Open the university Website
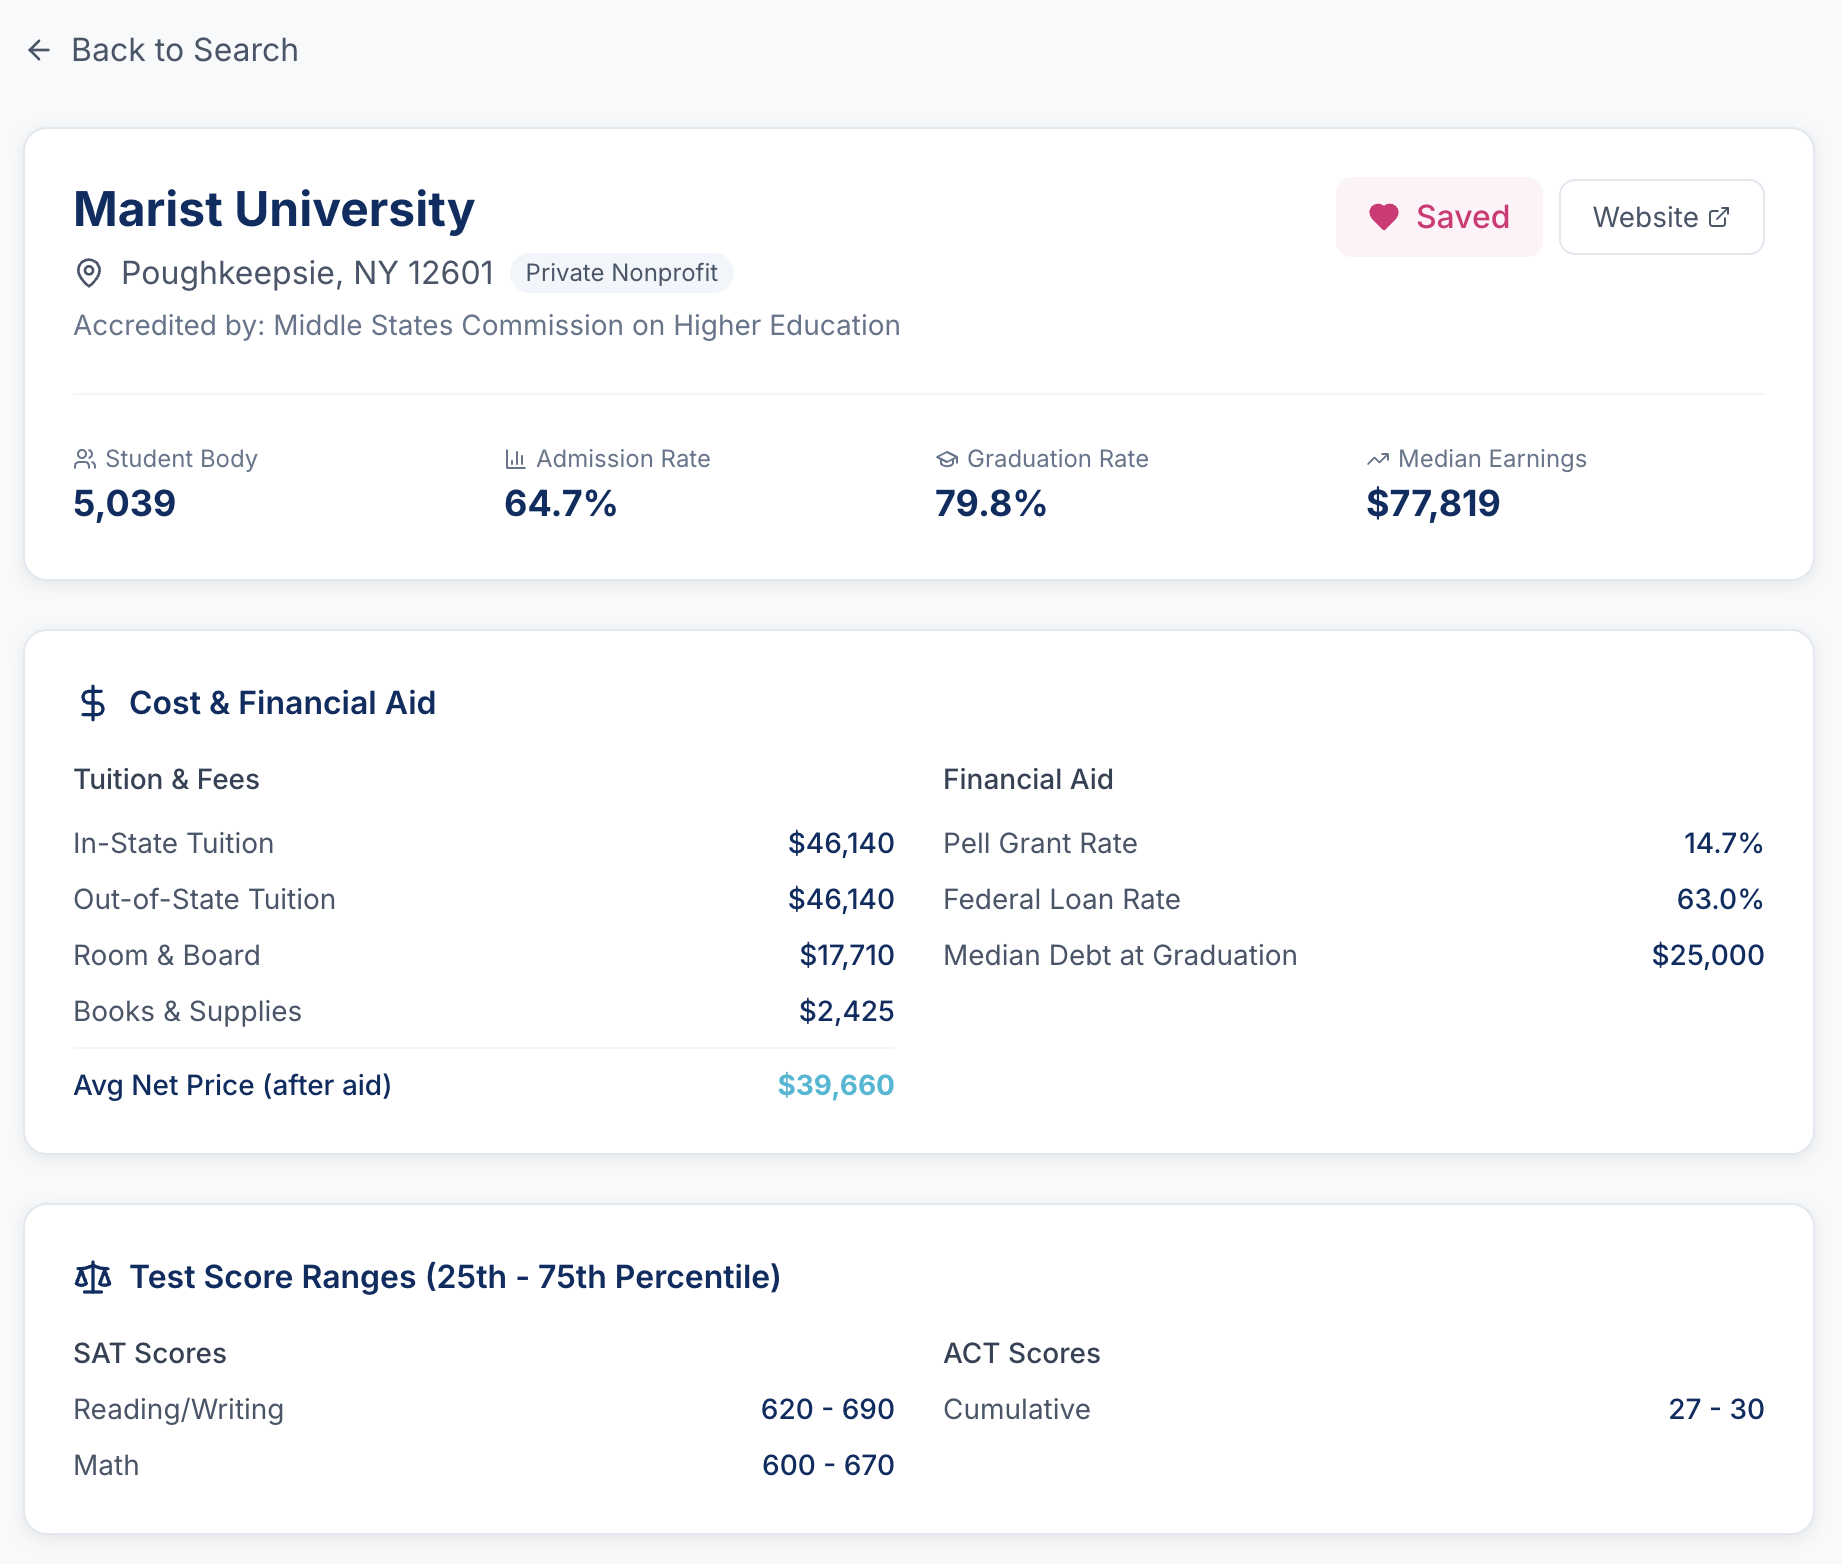Screen dimensions: 1842x1564 [1661, 216]
